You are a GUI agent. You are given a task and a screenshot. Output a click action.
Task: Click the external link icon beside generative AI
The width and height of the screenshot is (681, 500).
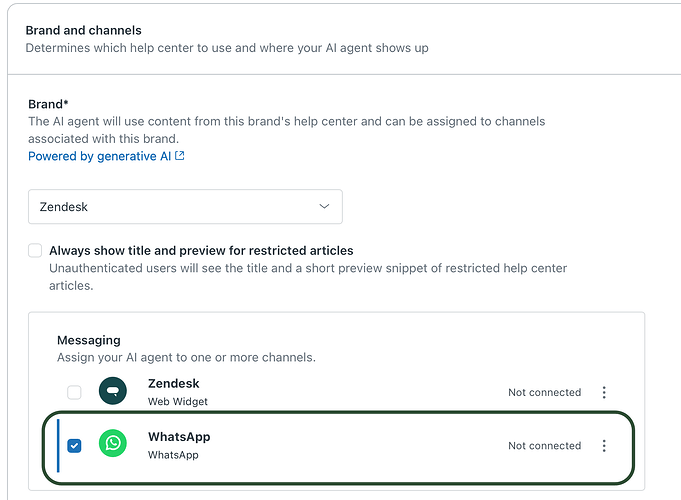click(x=180, y=156)
